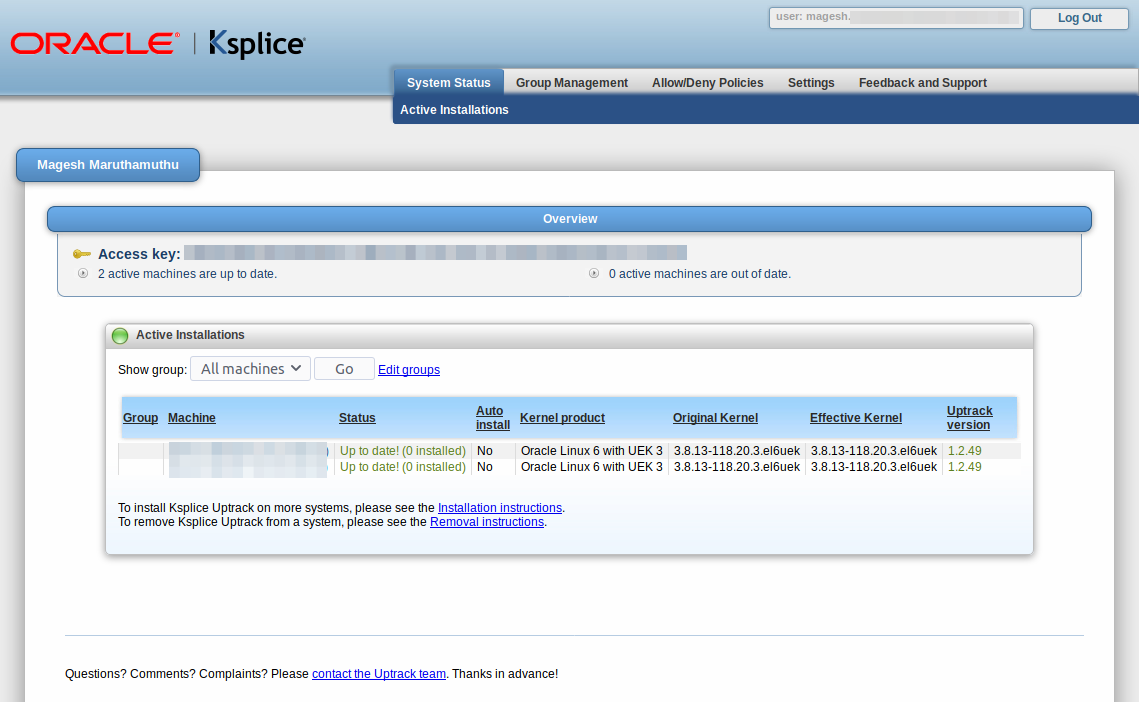Open the Allow/Deny Policies tab
Viewport: 1139px width, 702px height.
pos(708,83)
